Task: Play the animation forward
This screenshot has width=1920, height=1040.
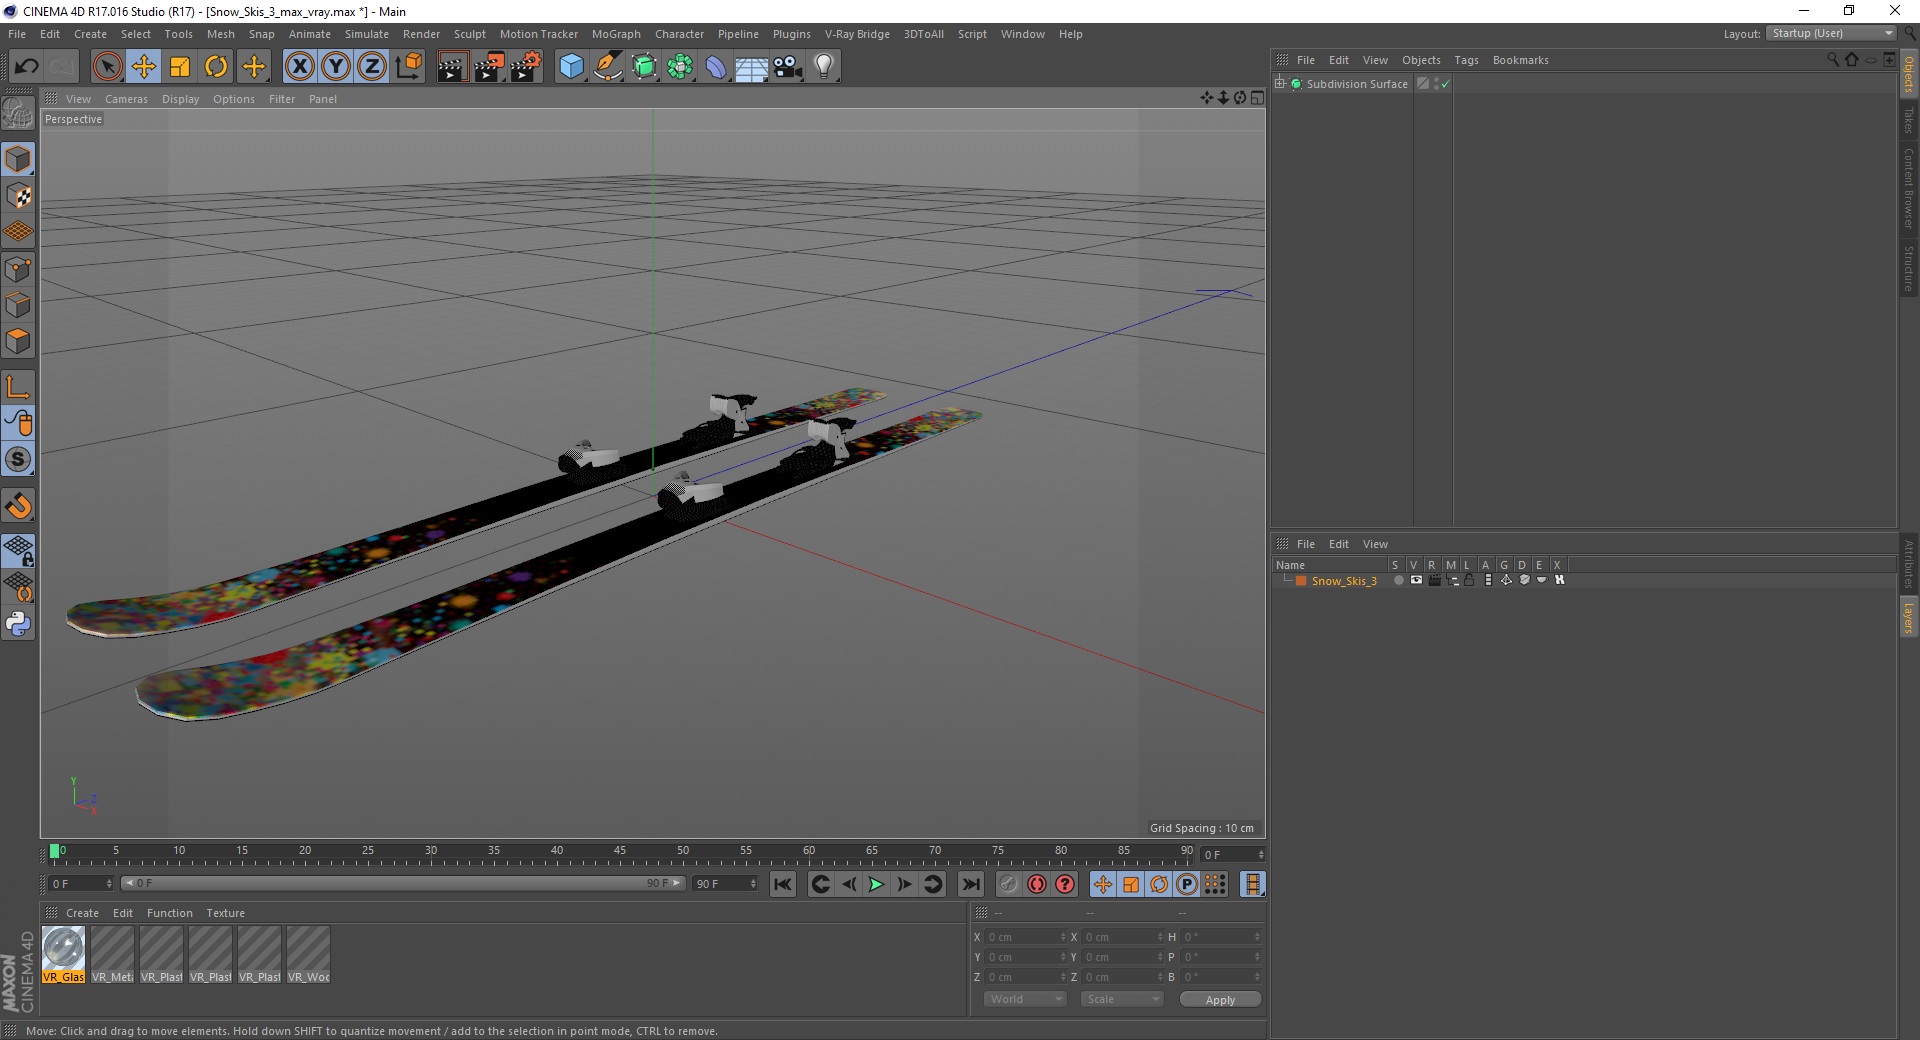Action: pos(876,884)
